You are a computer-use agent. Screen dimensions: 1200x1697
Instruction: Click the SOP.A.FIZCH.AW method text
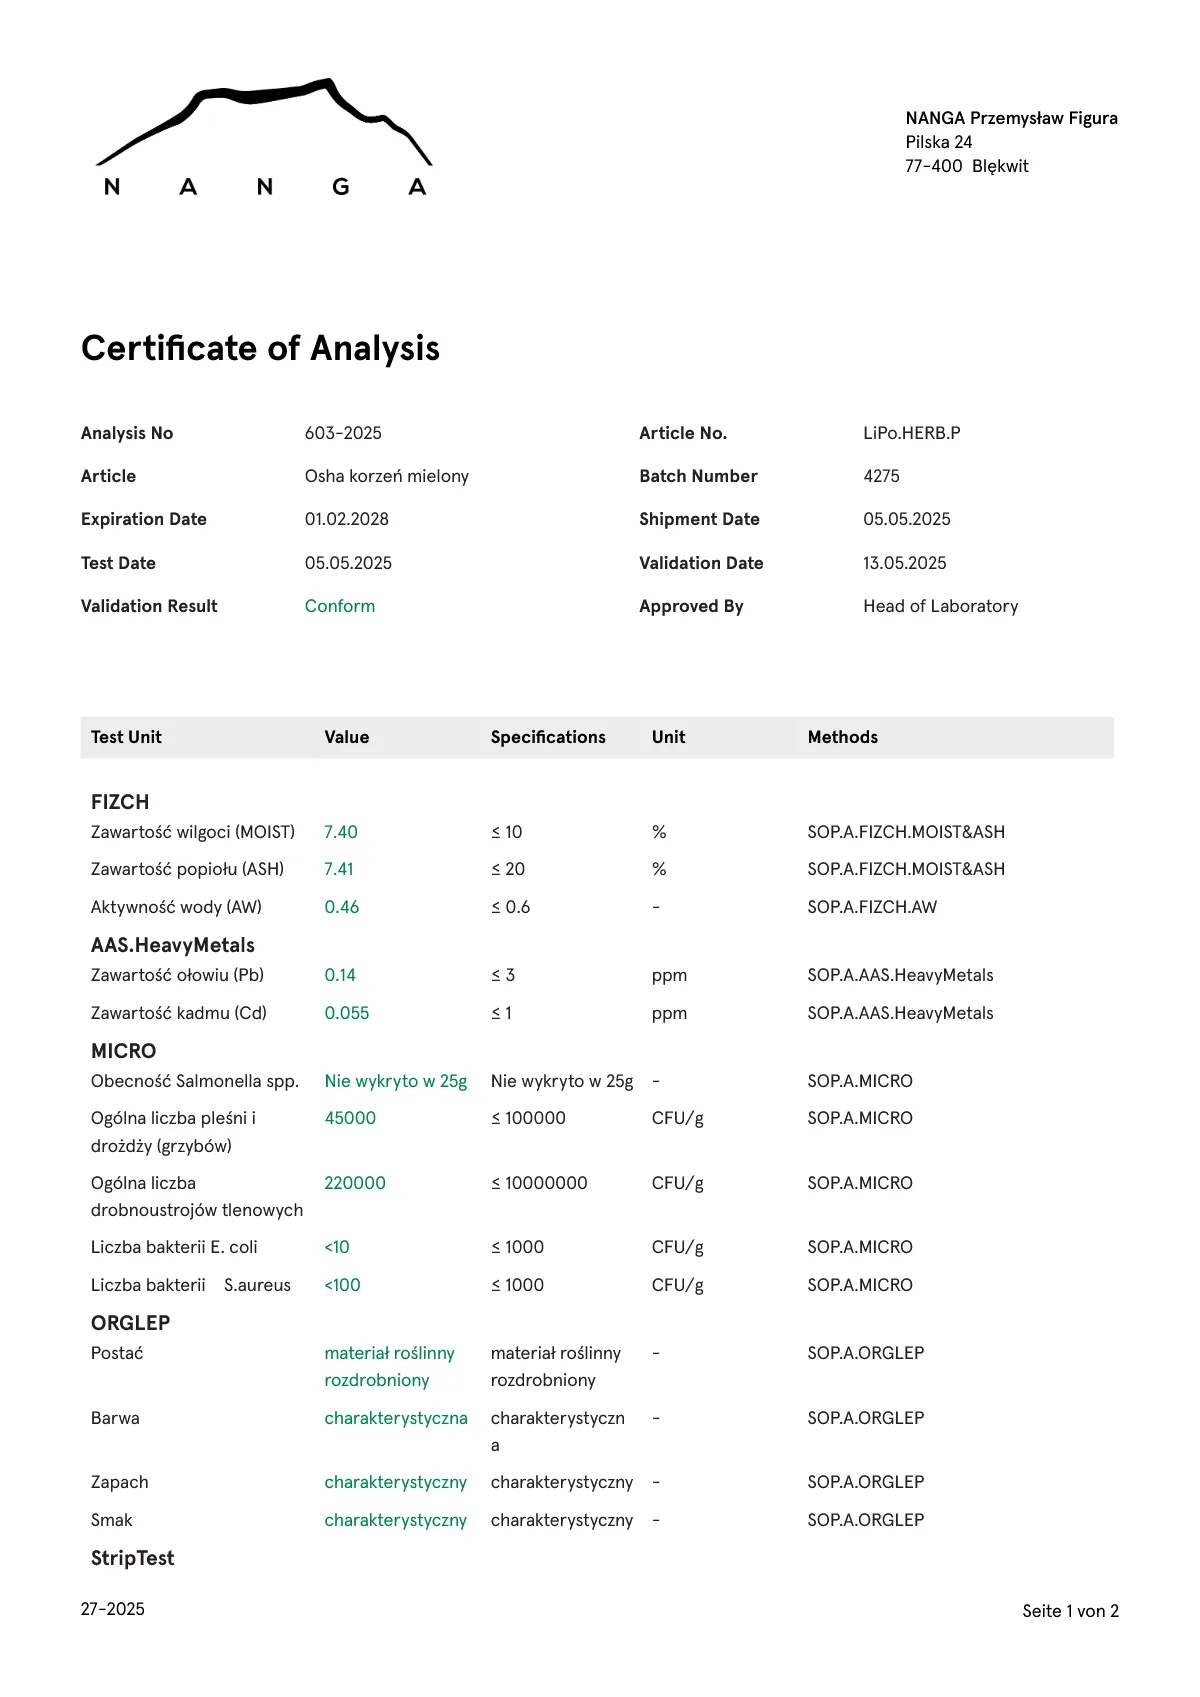point(872,907)
